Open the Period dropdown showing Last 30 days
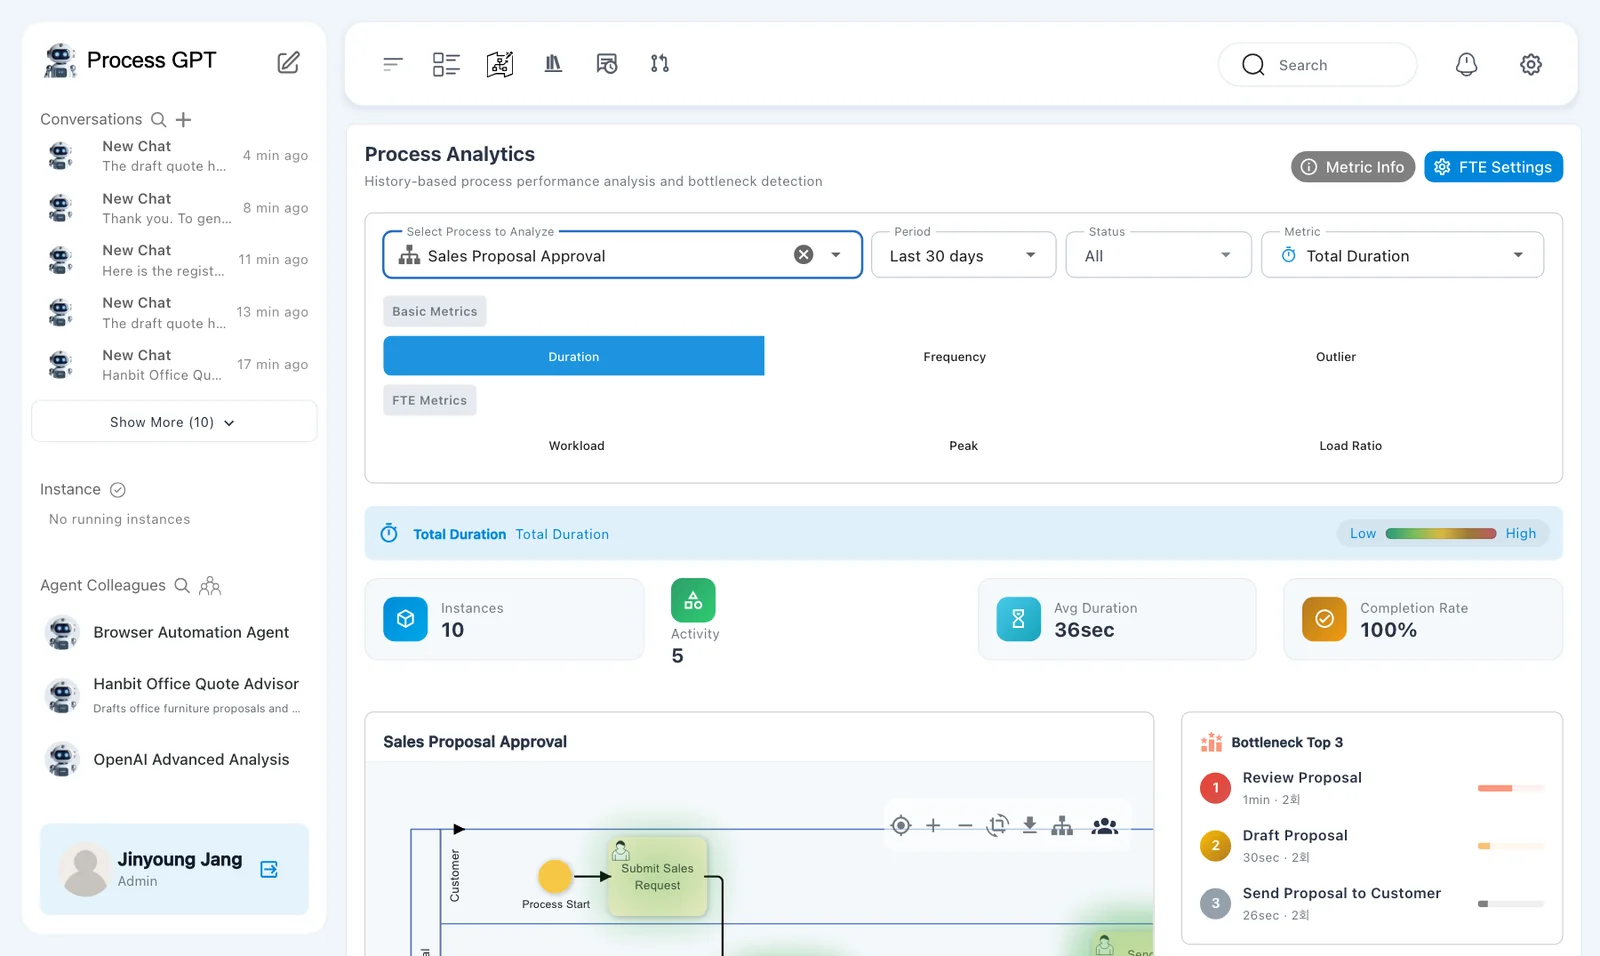 click(x=964, y=255)
